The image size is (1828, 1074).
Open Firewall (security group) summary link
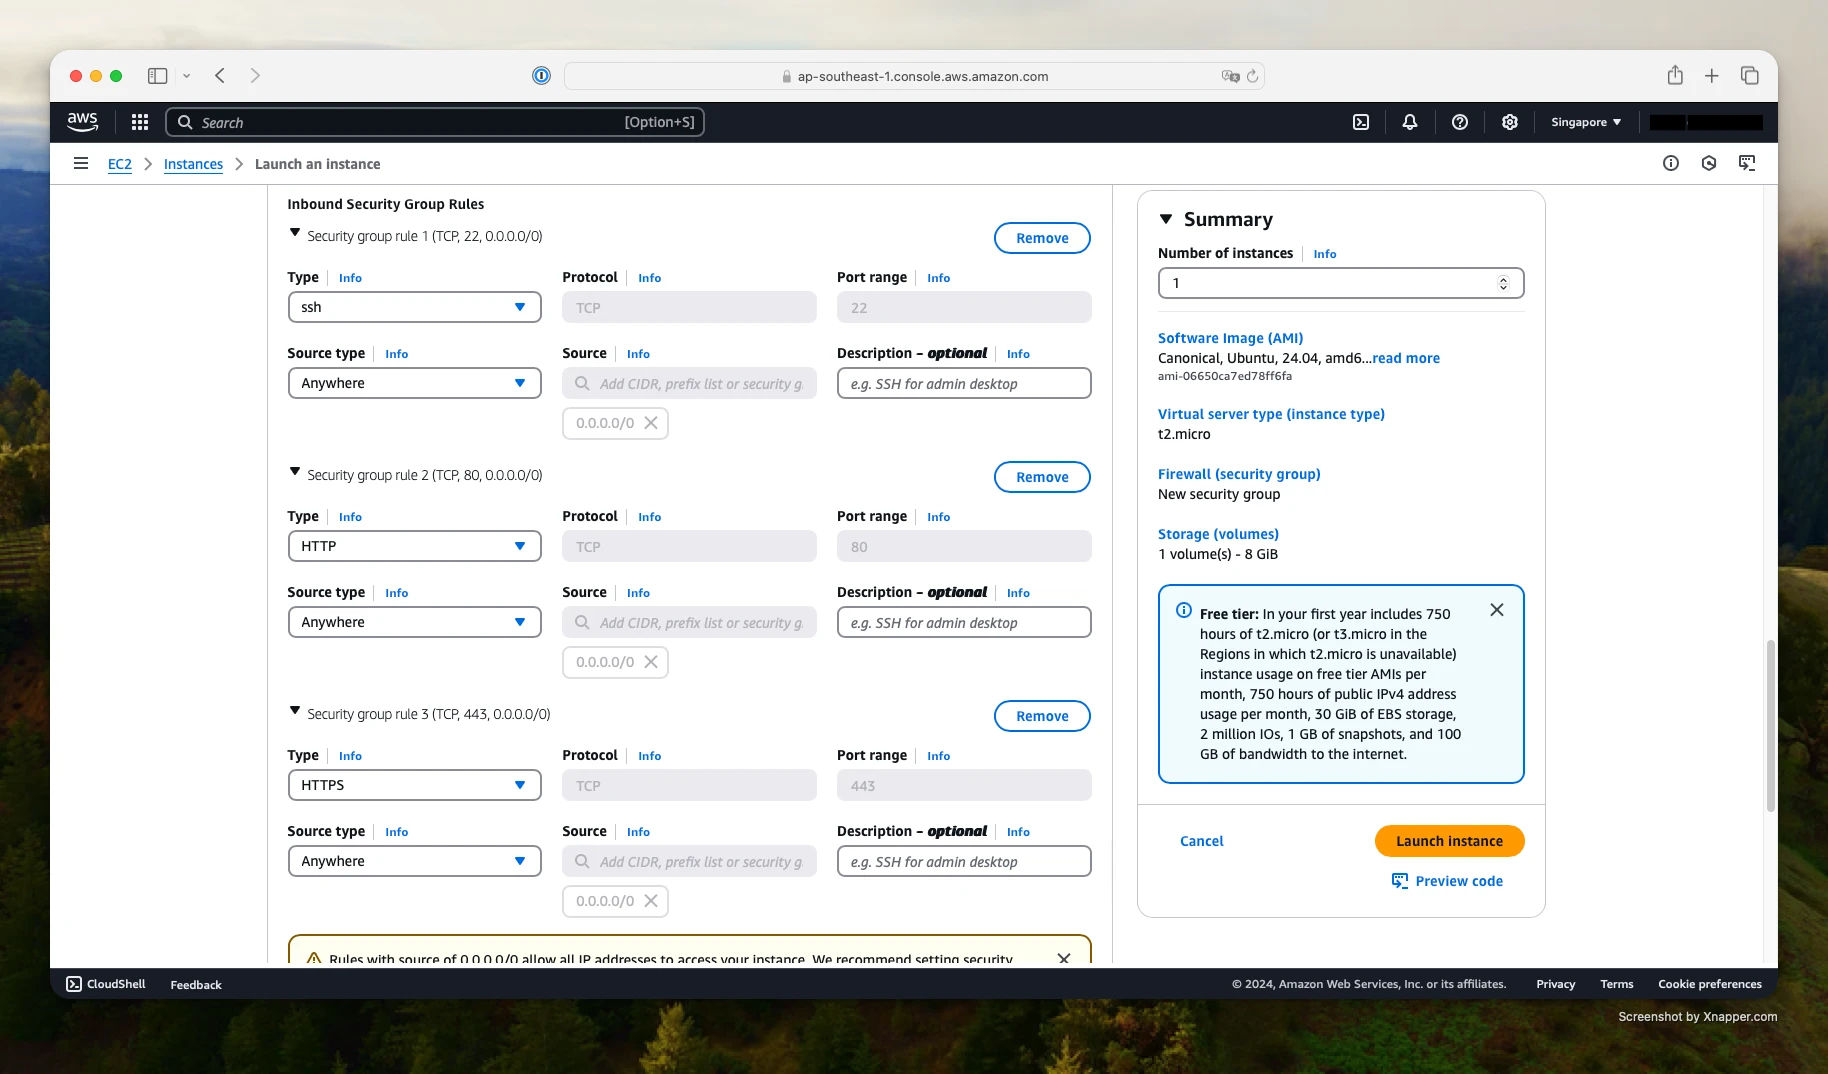pyautogui.click(x=1239, y=474)
